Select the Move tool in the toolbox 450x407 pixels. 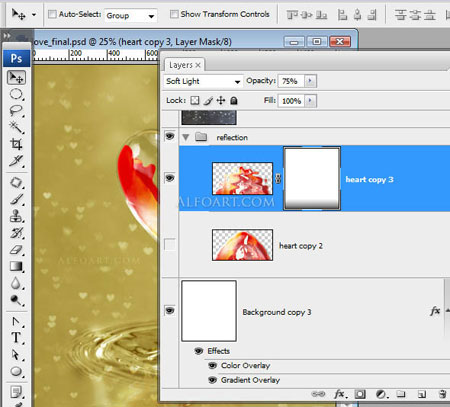16,78
